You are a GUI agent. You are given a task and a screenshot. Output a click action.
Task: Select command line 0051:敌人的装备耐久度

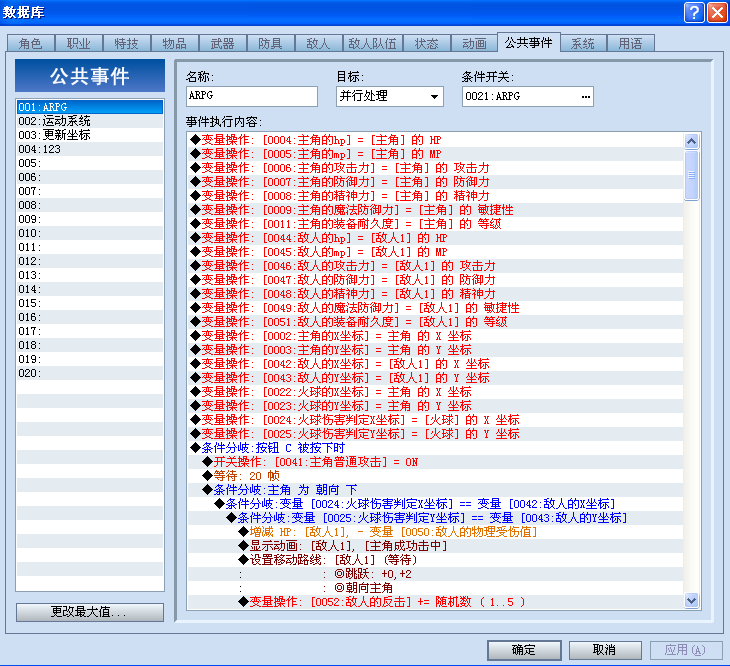pyautogui.click(x=435, y=322)
